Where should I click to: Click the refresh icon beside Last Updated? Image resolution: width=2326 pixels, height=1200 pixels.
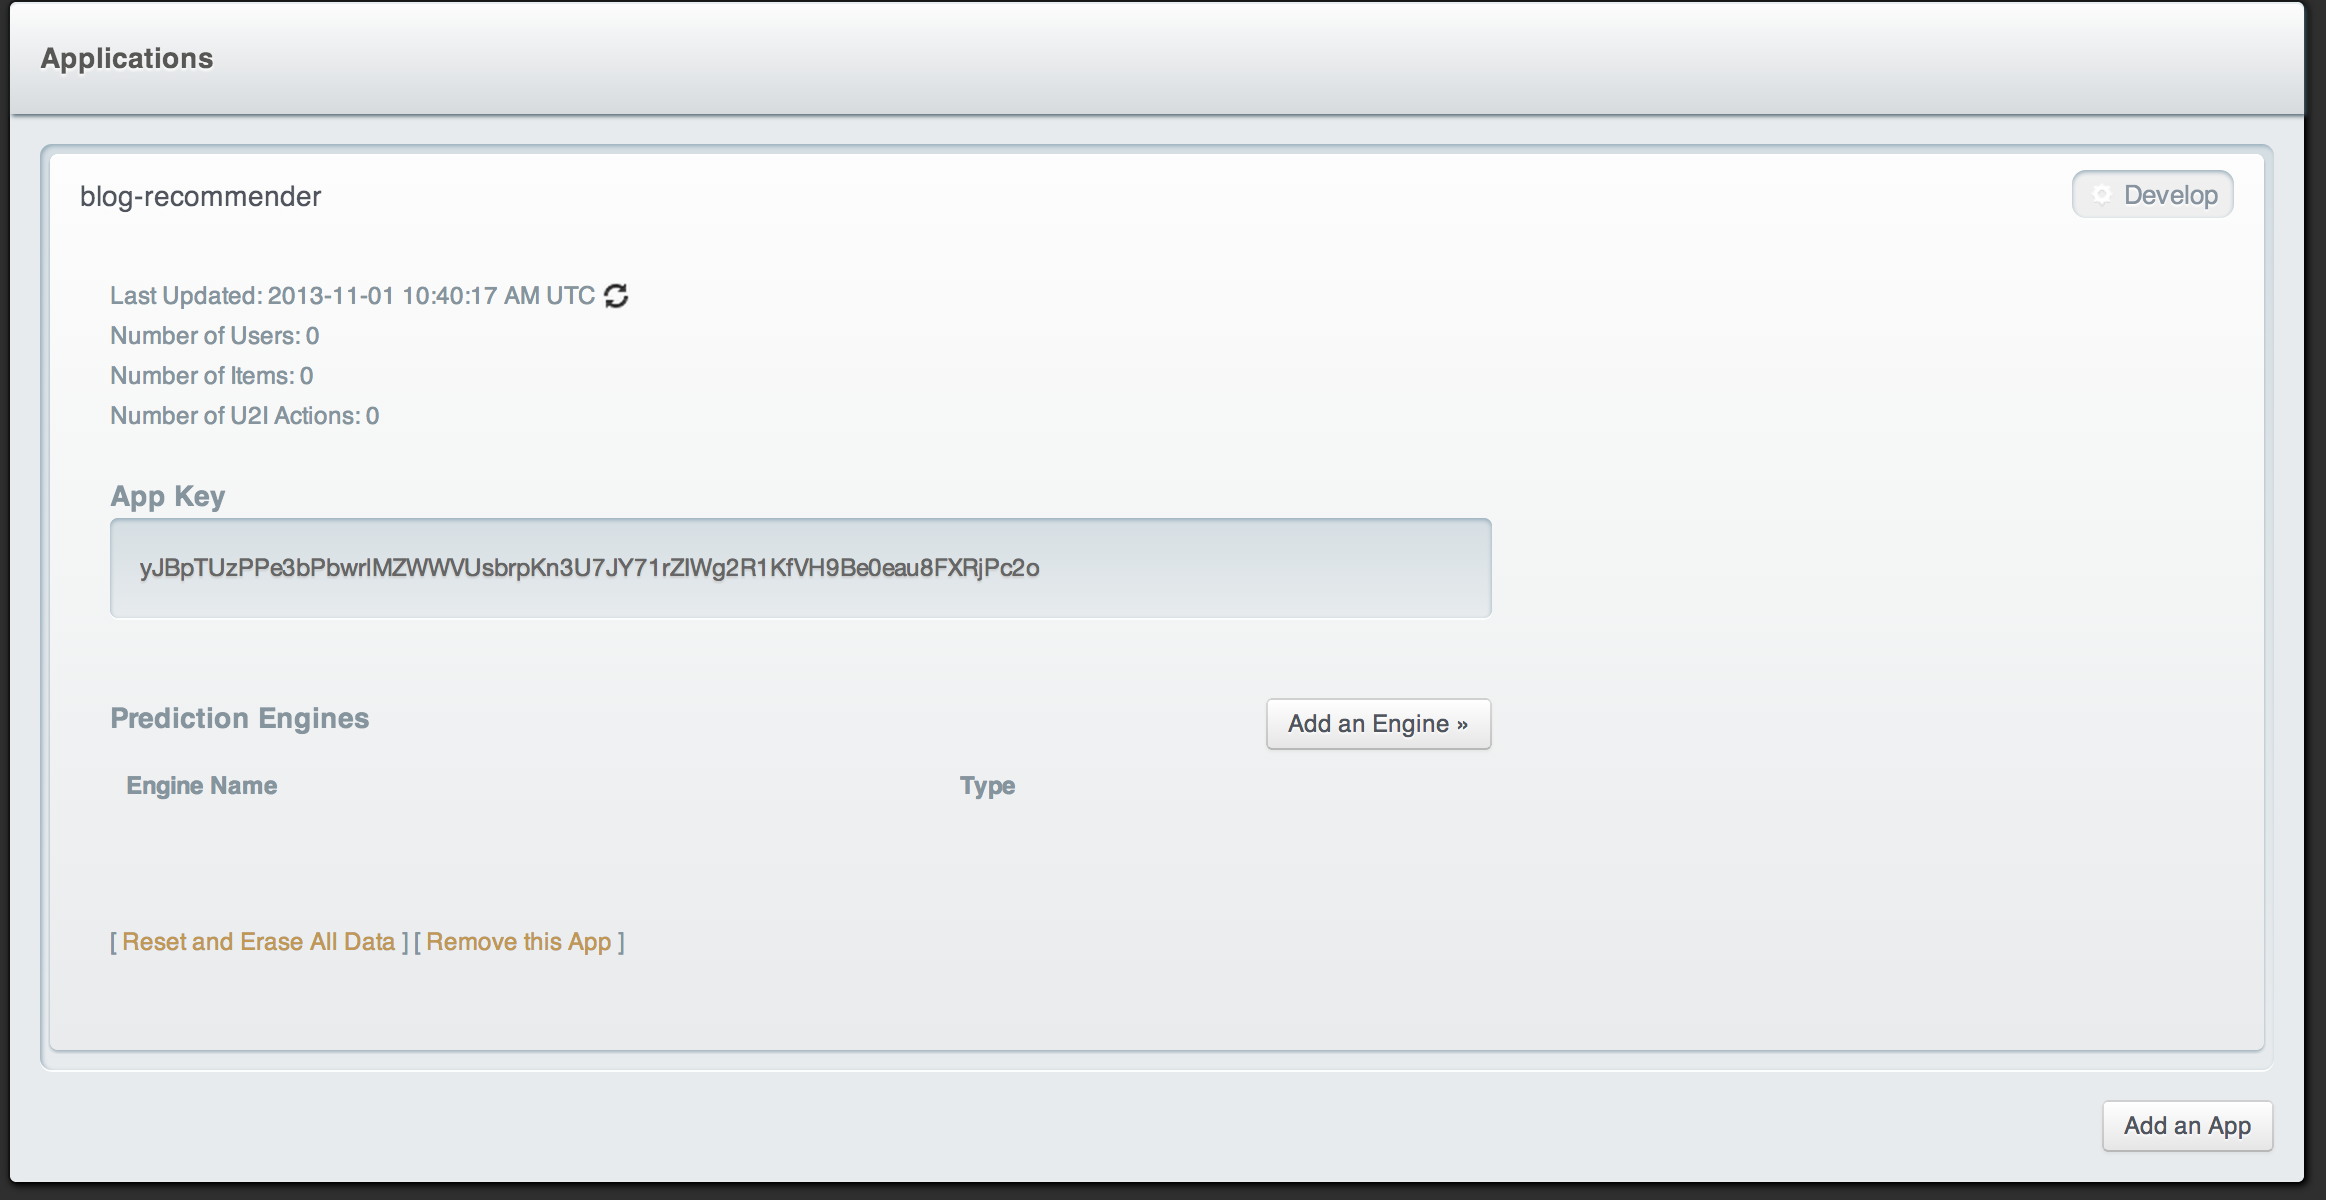pos(616,296)
